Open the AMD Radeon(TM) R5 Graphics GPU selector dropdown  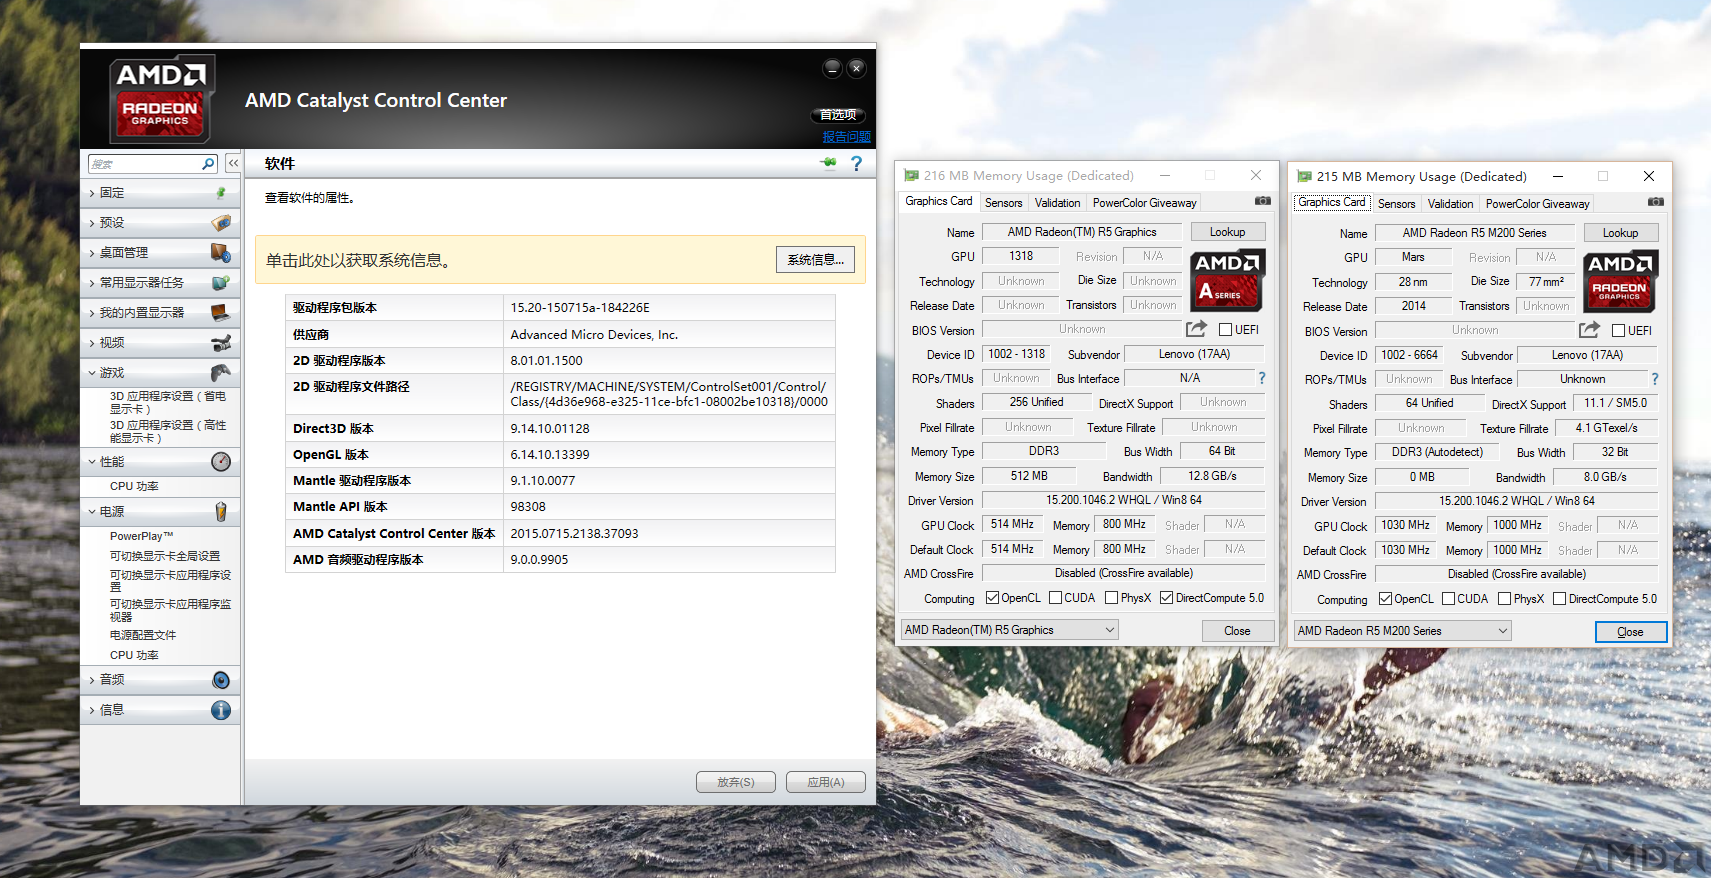click(1009, 630)
